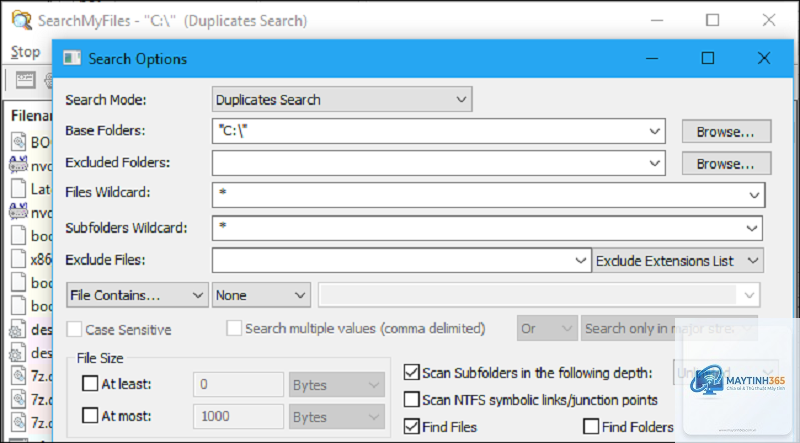Expand the Exclude Files dropdown arrow
This screenshot has height=443, width=800.
pyautogui.click(x=581, y=261)
